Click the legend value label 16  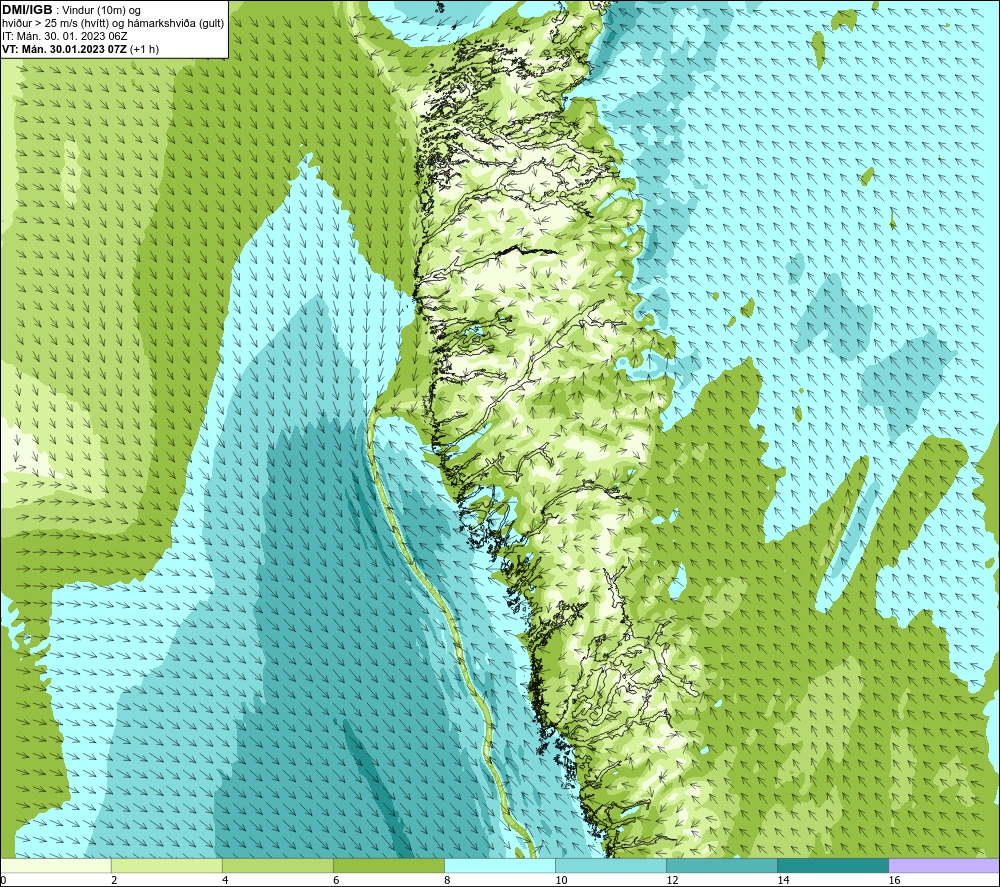point(894,880)
